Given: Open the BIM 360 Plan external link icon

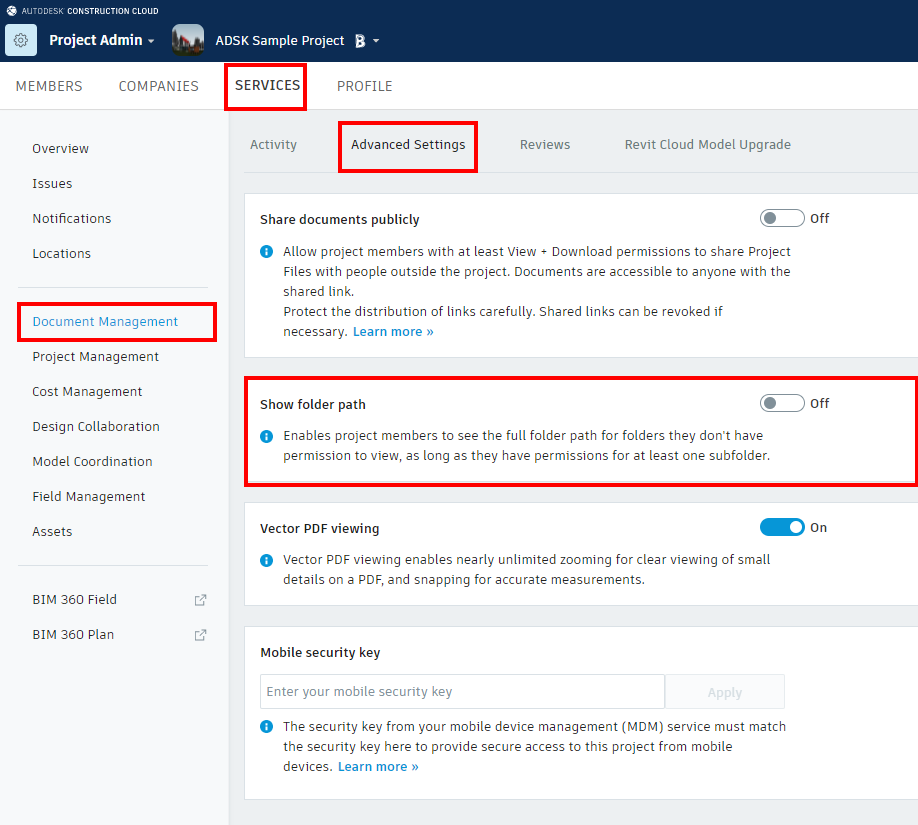Looking at the screenshot, I should pos(200,635).
